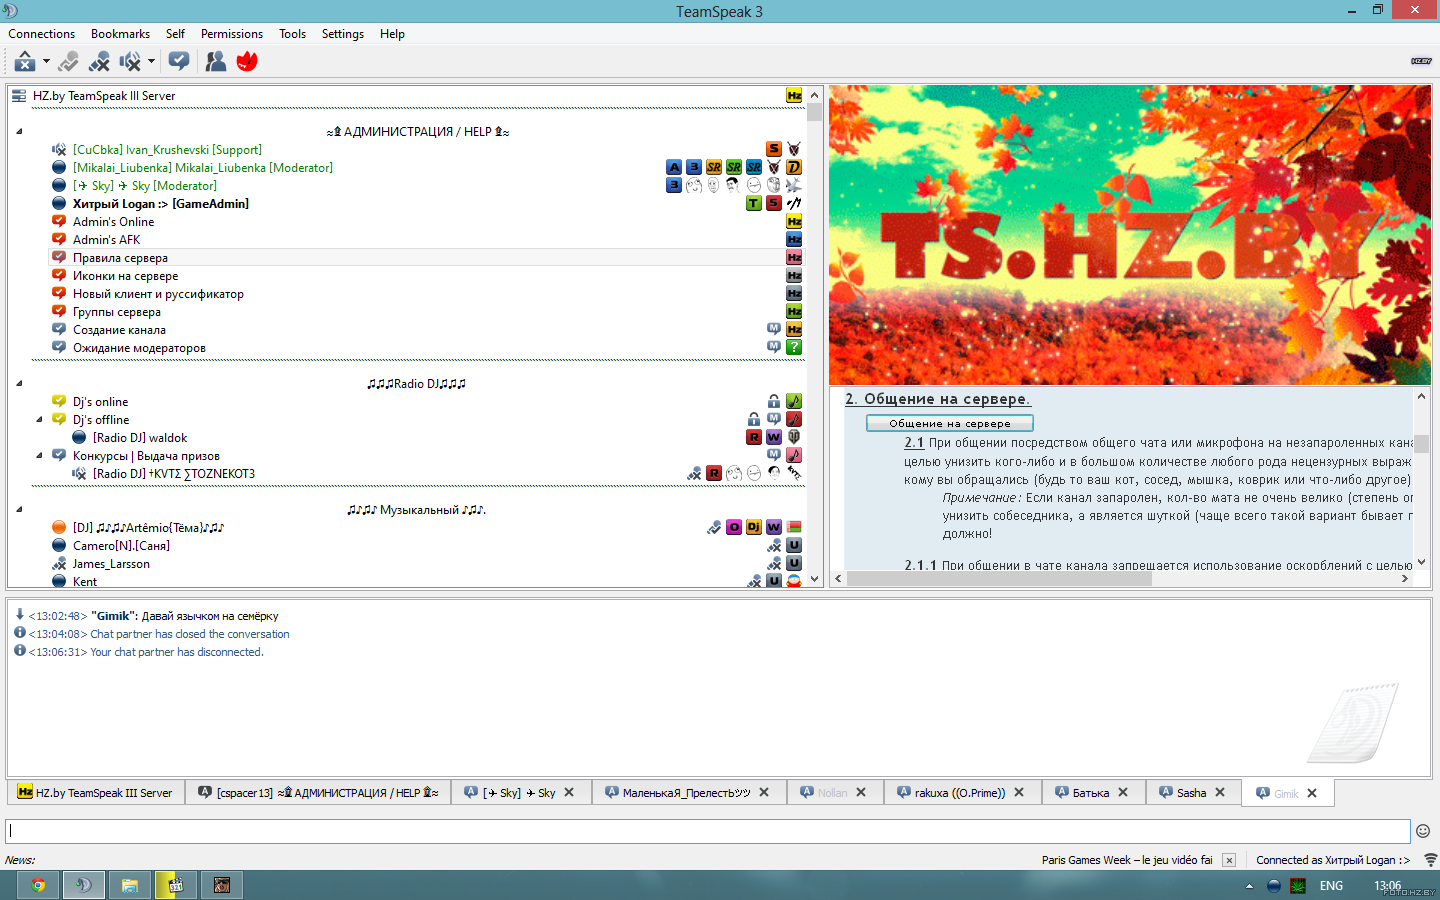Click the info panel vertical scrollbar thumb
This screenshot has width=1440, height=900.
click(1421, 442)
